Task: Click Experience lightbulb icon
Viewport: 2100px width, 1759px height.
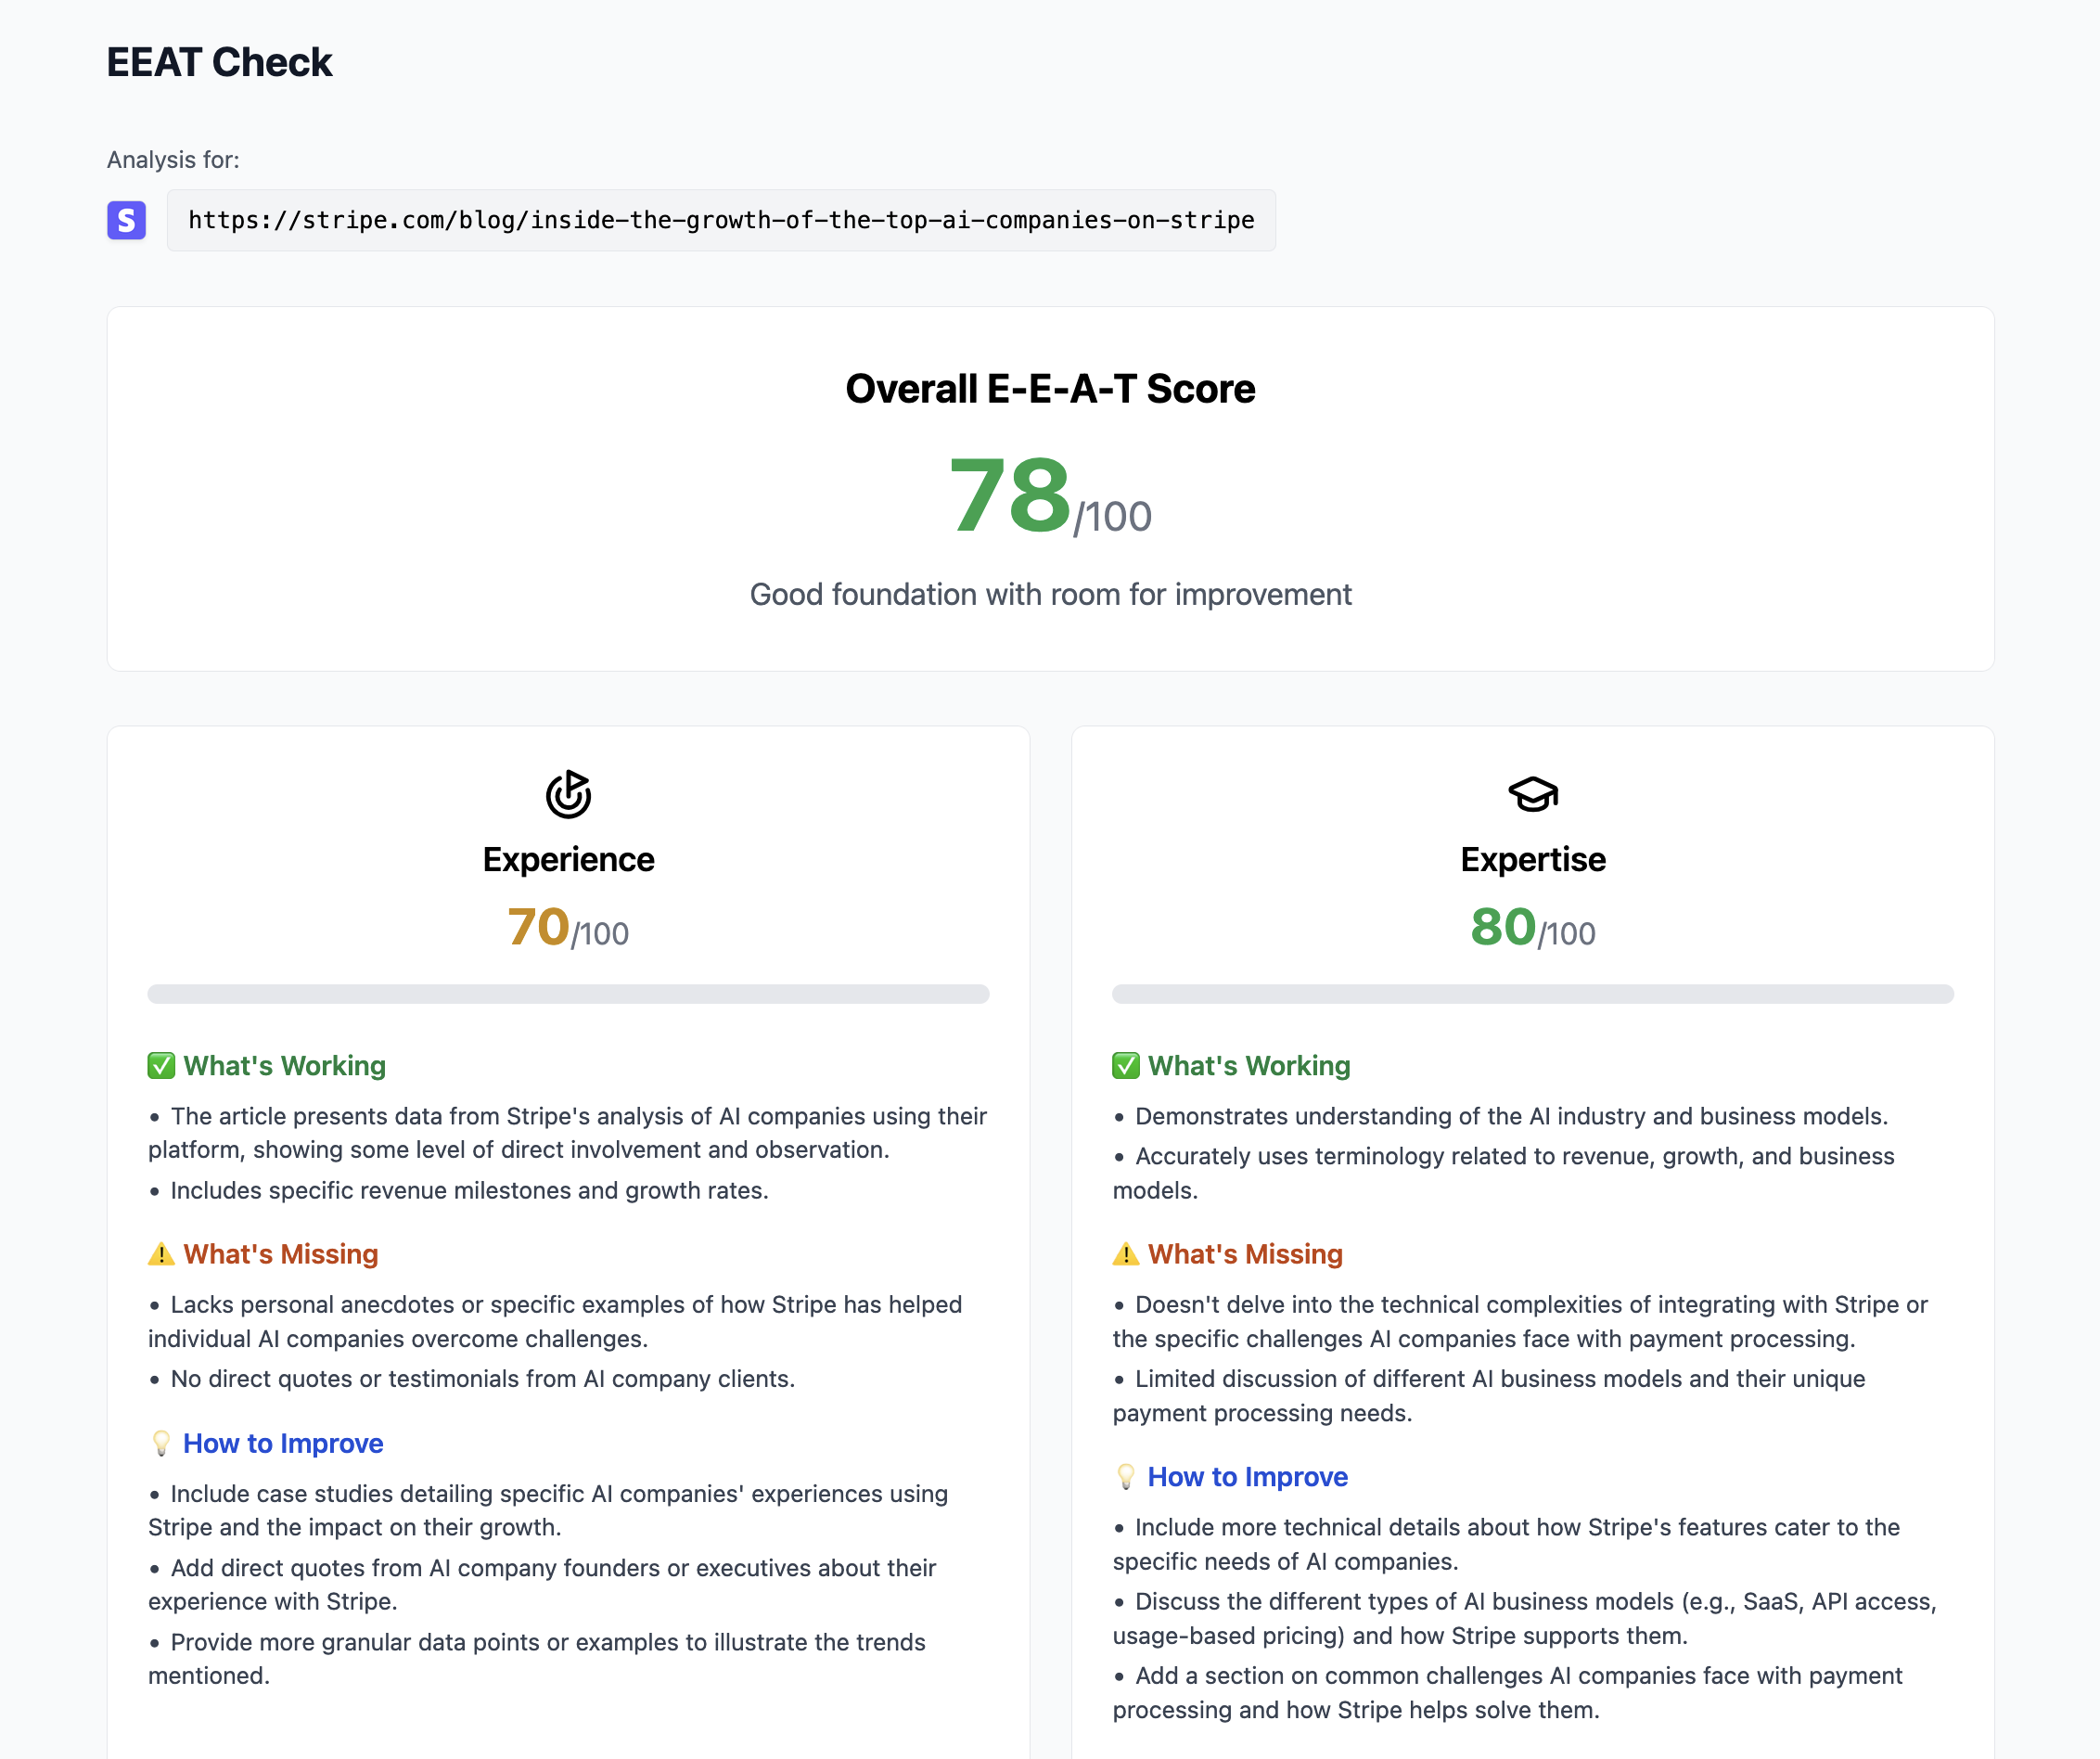Action: (161, 1443)
